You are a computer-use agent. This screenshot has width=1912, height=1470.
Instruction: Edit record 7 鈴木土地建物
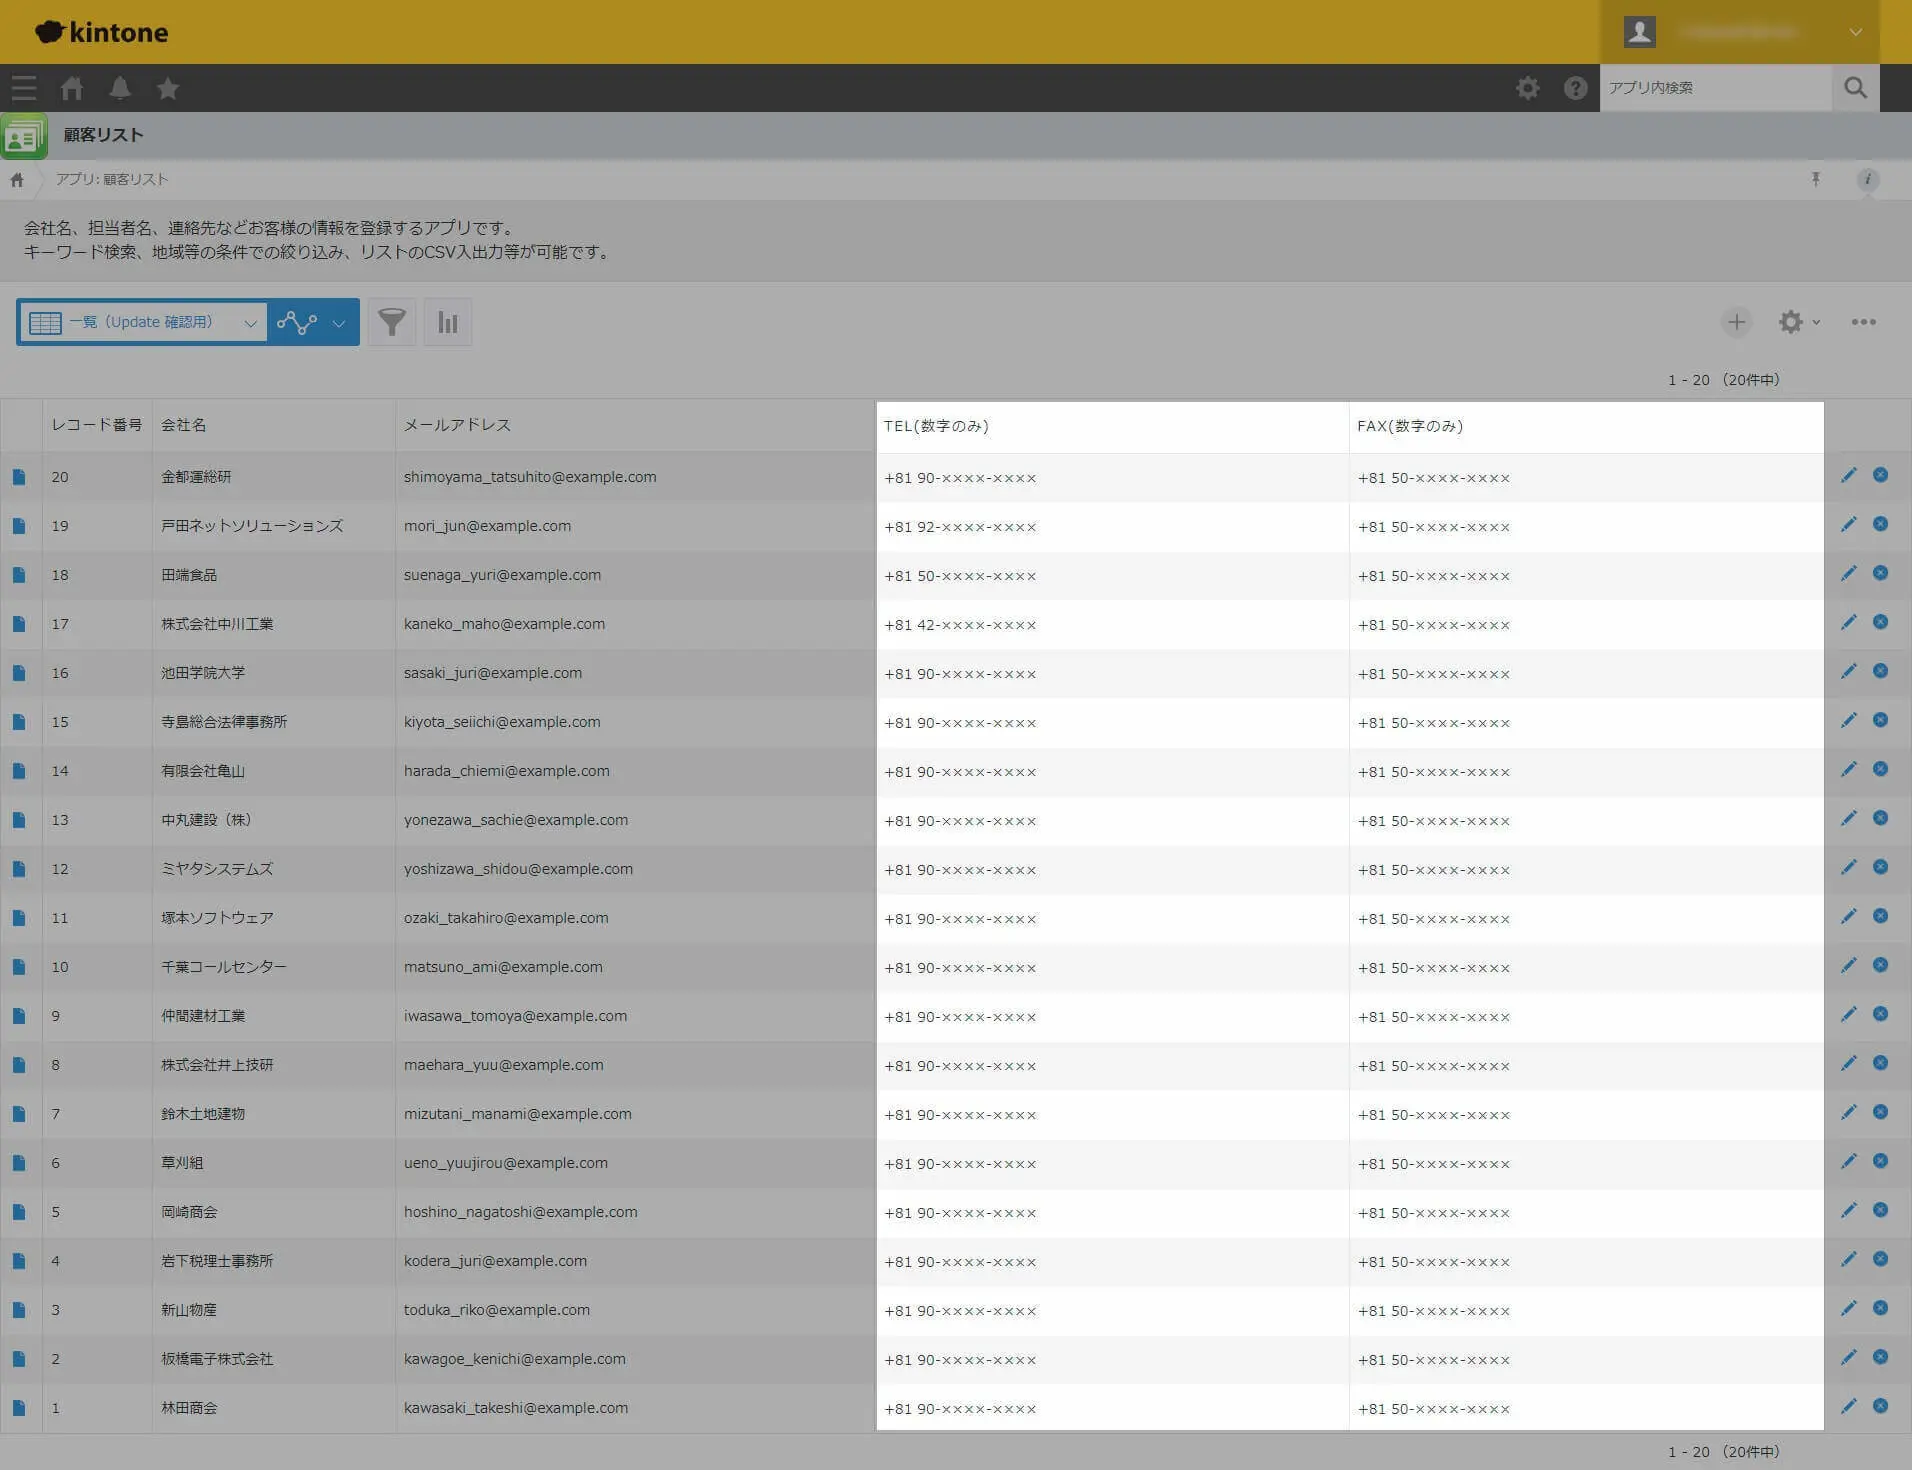click(1848, 1113)
